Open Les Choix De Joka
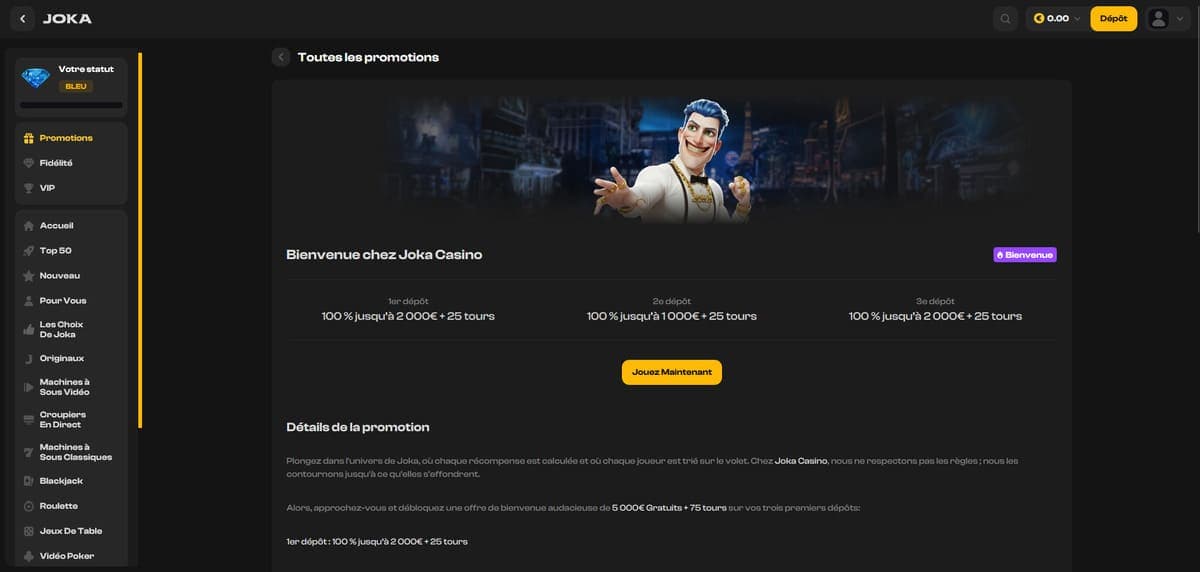The image size is (1200, 572). click(x=61, y=329)
